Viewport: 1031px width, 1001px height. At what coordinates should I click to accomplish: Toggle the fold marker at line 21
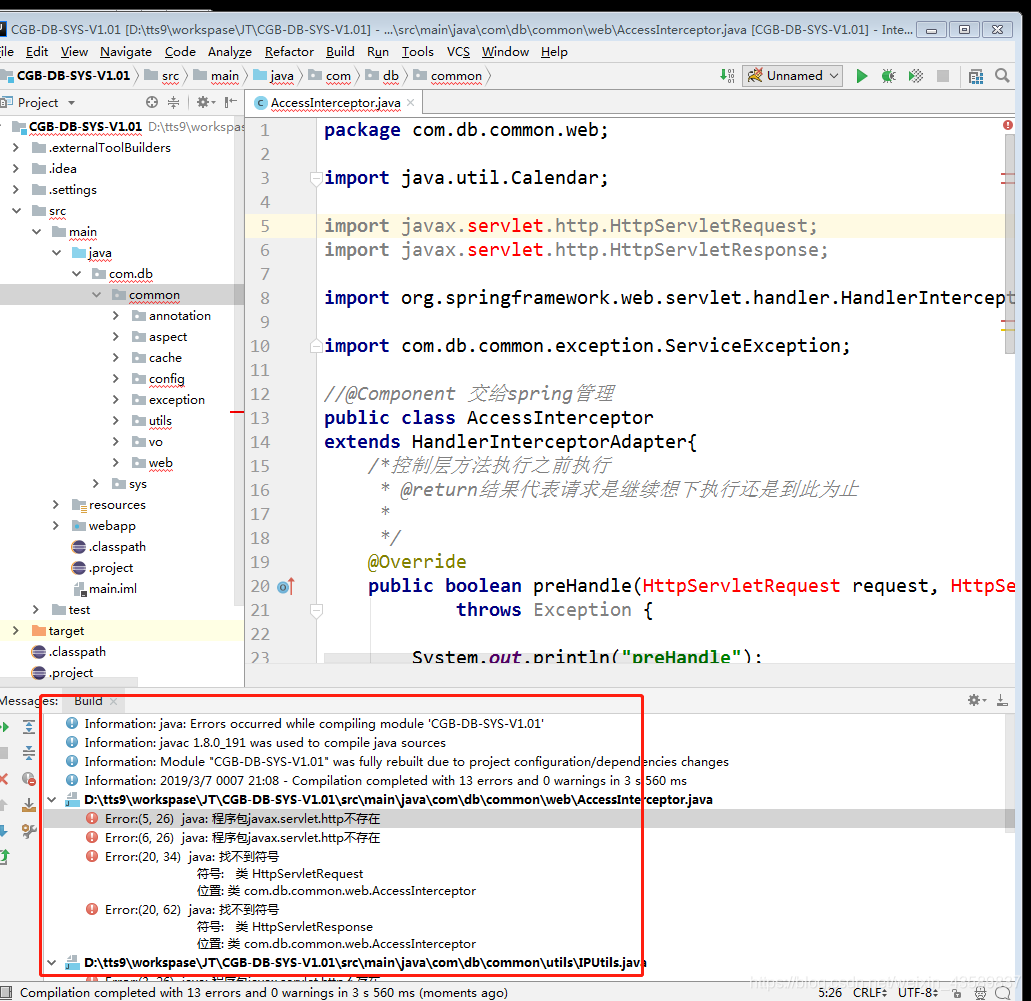[316, 610]
